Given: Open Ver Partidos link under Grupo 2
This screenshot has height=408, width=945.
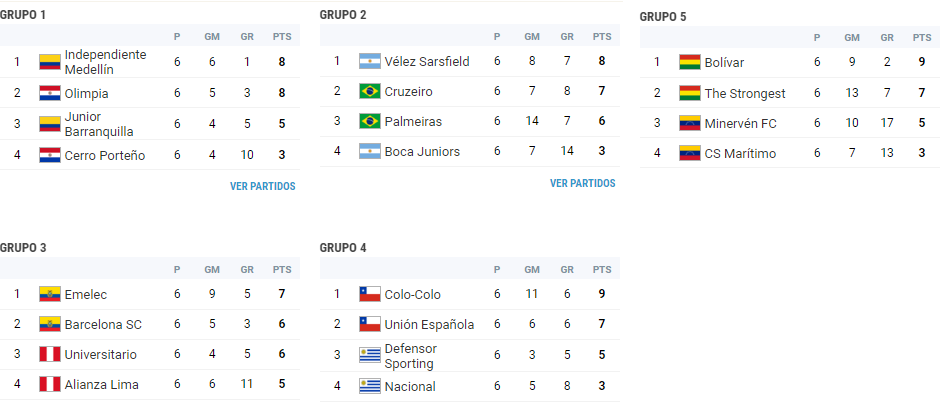Looking at the screenshot, I should pos(583,183).
